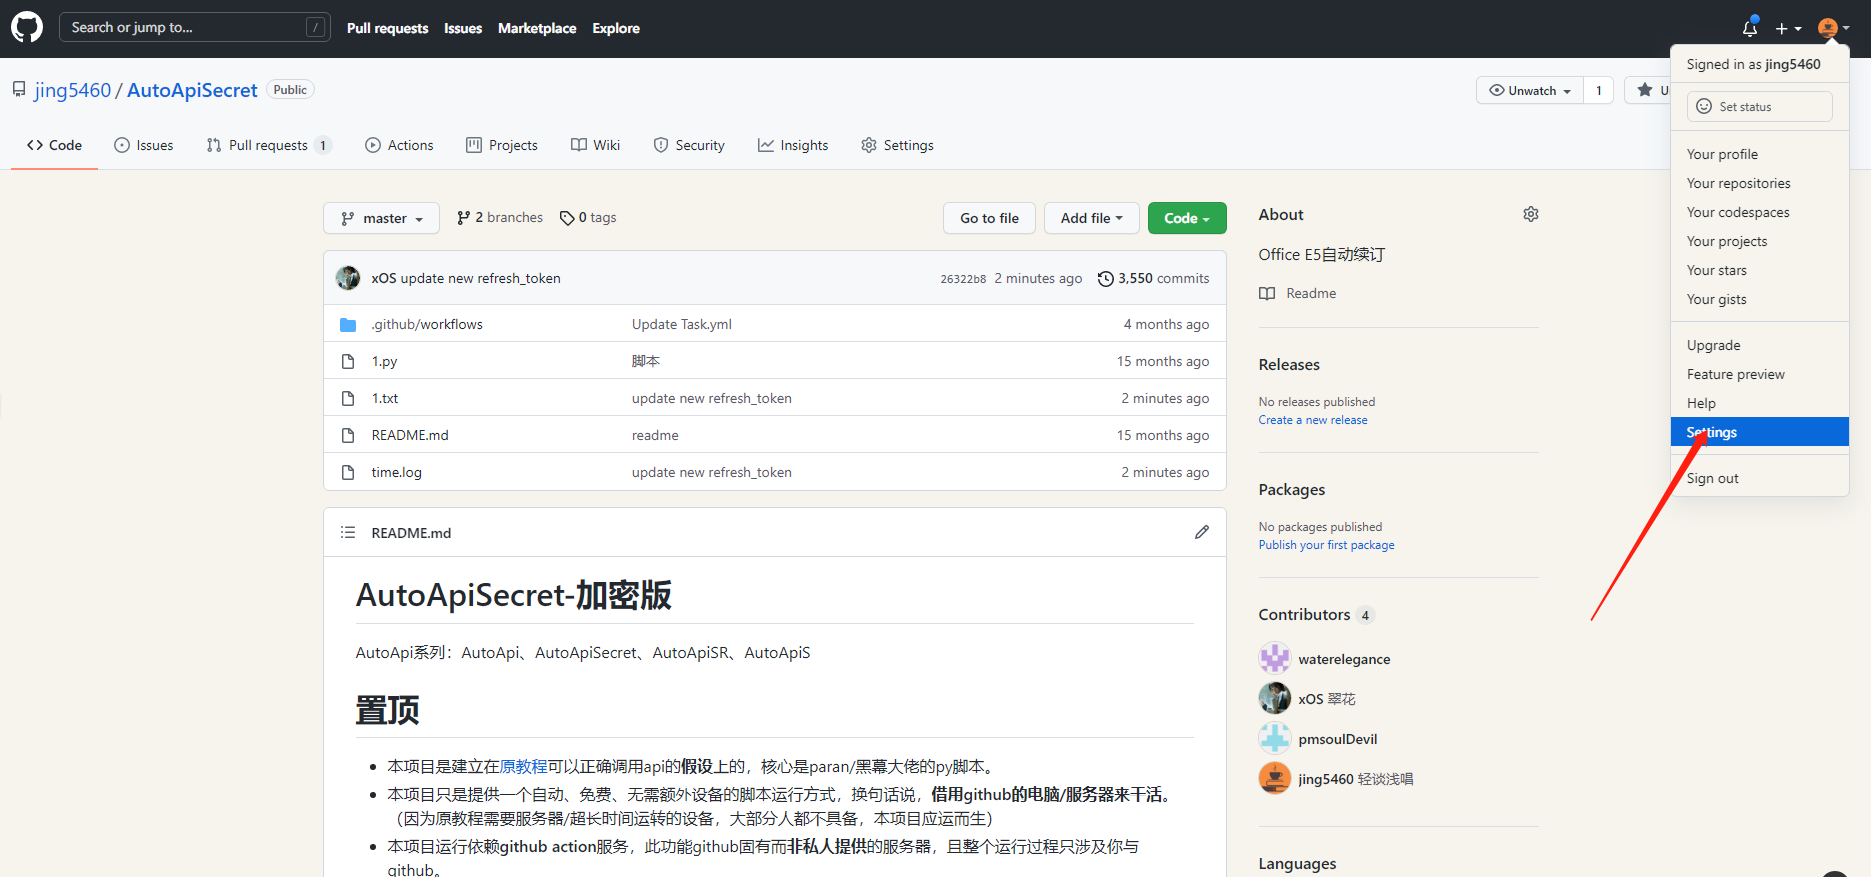Click the xOS committer avatar
The width and height of the screenshot is (1871, 877).
click(x=348, y=278)
